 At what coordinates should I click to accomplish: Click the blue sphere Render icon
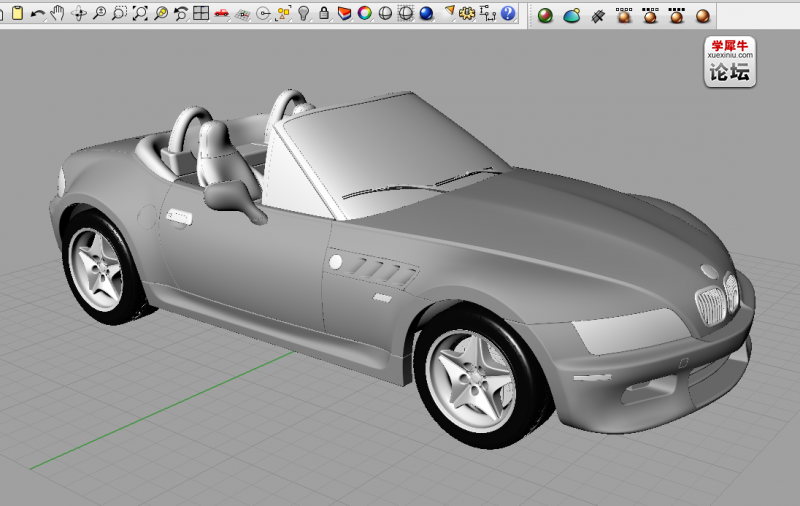tap(426, 13)
